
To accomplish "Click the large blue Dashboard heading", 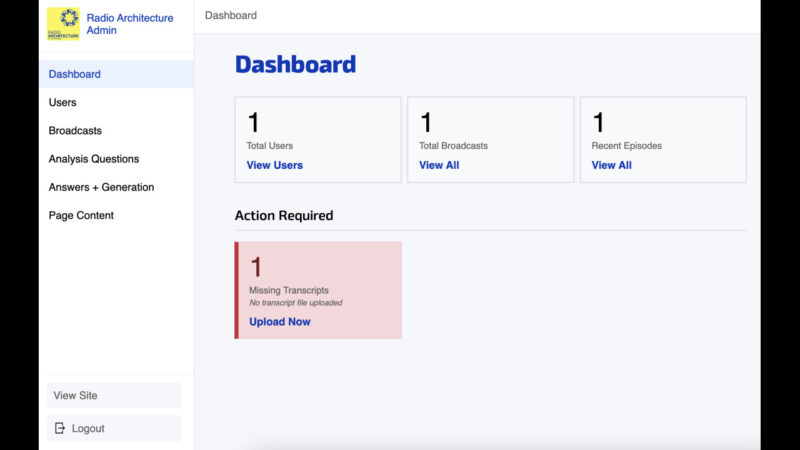I will [x=295, y=65].
